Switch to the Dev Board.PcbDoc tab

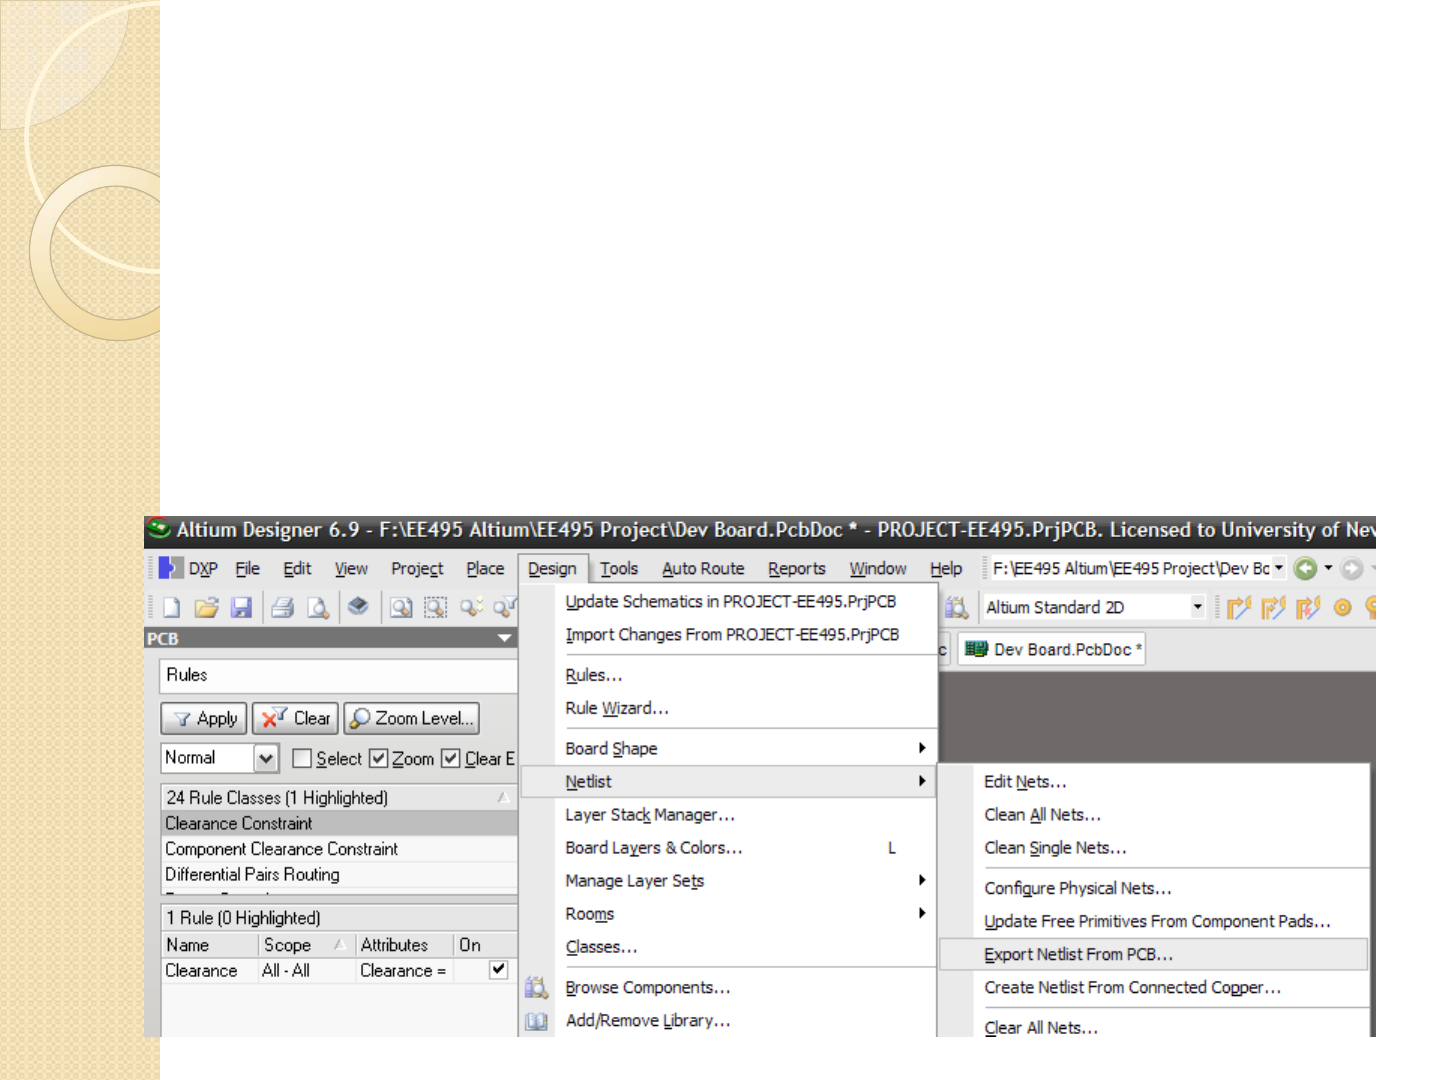click(1052, 649)
